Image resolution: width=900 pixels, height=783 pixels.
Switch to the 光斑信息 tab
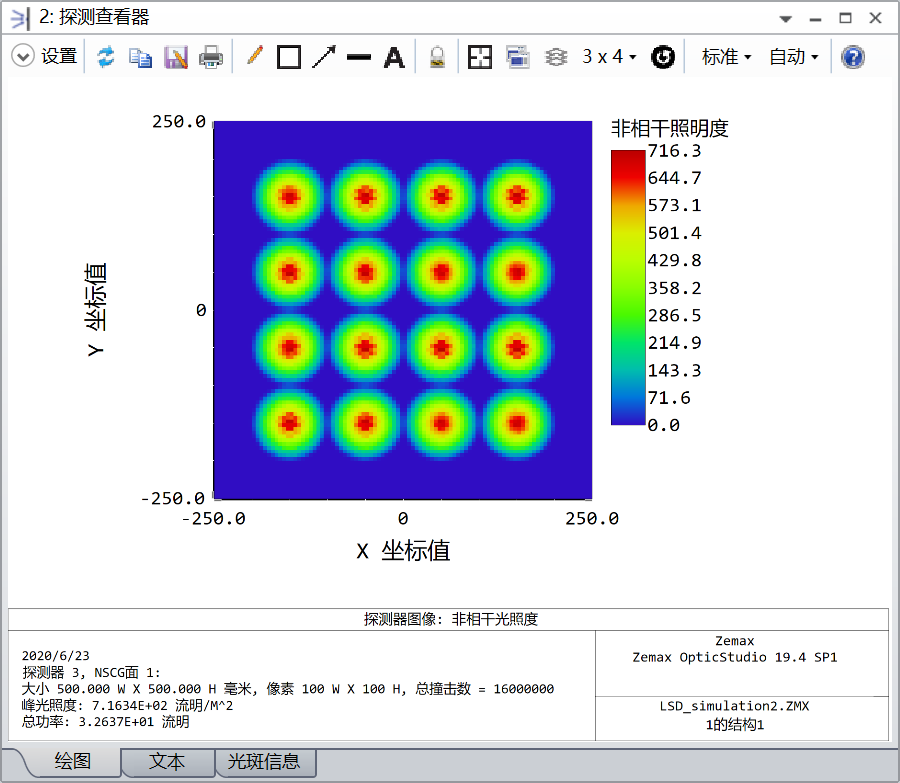click(265, 762)
